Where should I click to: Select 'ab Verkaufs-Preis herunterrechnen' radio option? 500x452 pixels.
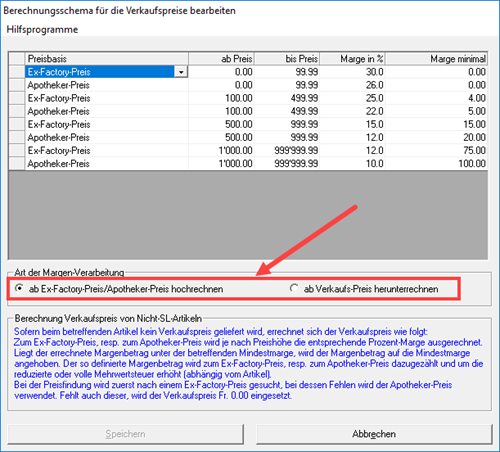coord(294,288)
